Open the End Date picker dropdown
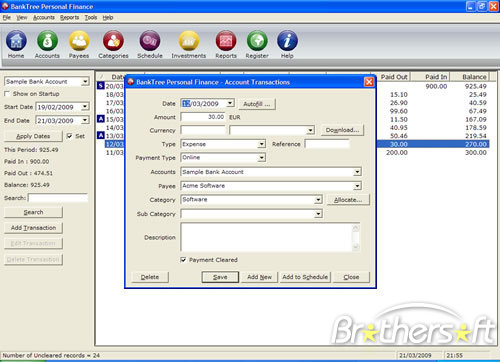 (x=85, y=120)
